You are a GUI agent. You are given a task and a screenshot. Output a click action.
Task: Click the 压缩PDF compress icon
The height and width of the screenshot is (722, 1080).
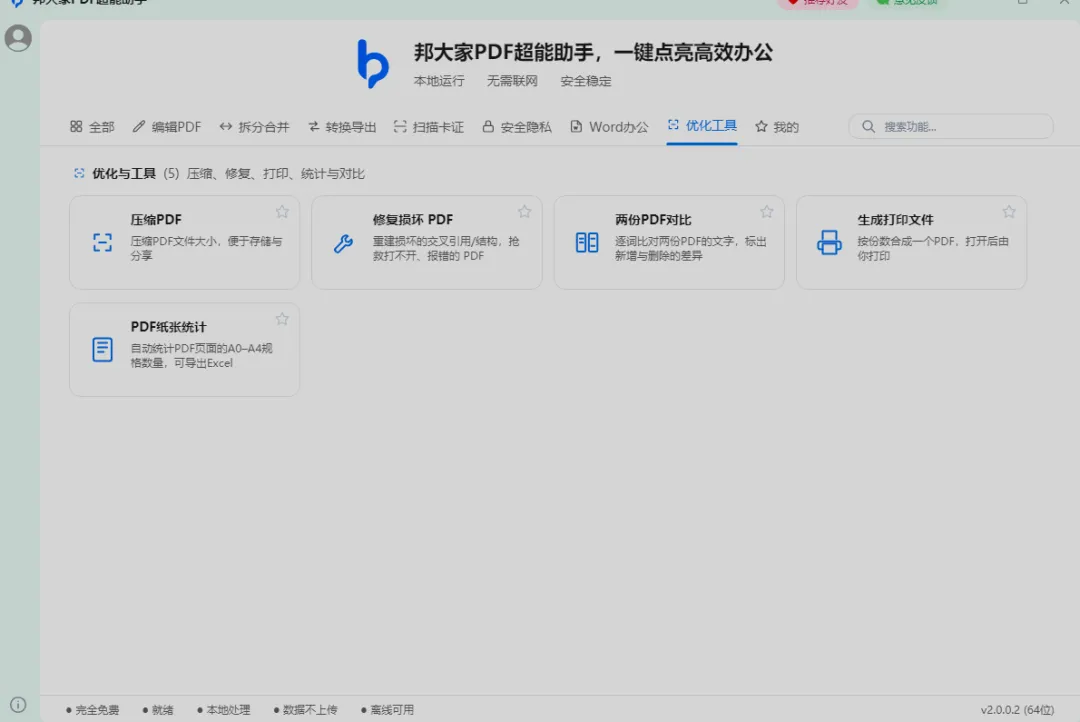103,243
